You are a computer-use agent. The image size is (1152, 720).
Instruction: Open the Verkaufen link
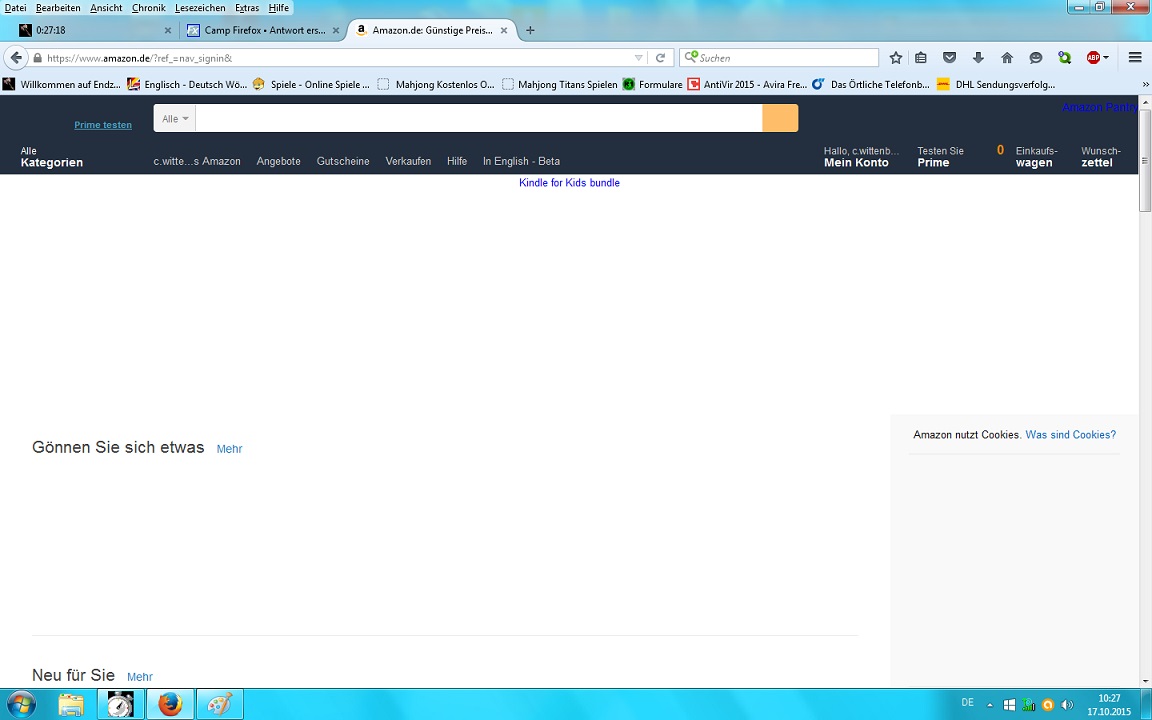(x=408, y=161)
